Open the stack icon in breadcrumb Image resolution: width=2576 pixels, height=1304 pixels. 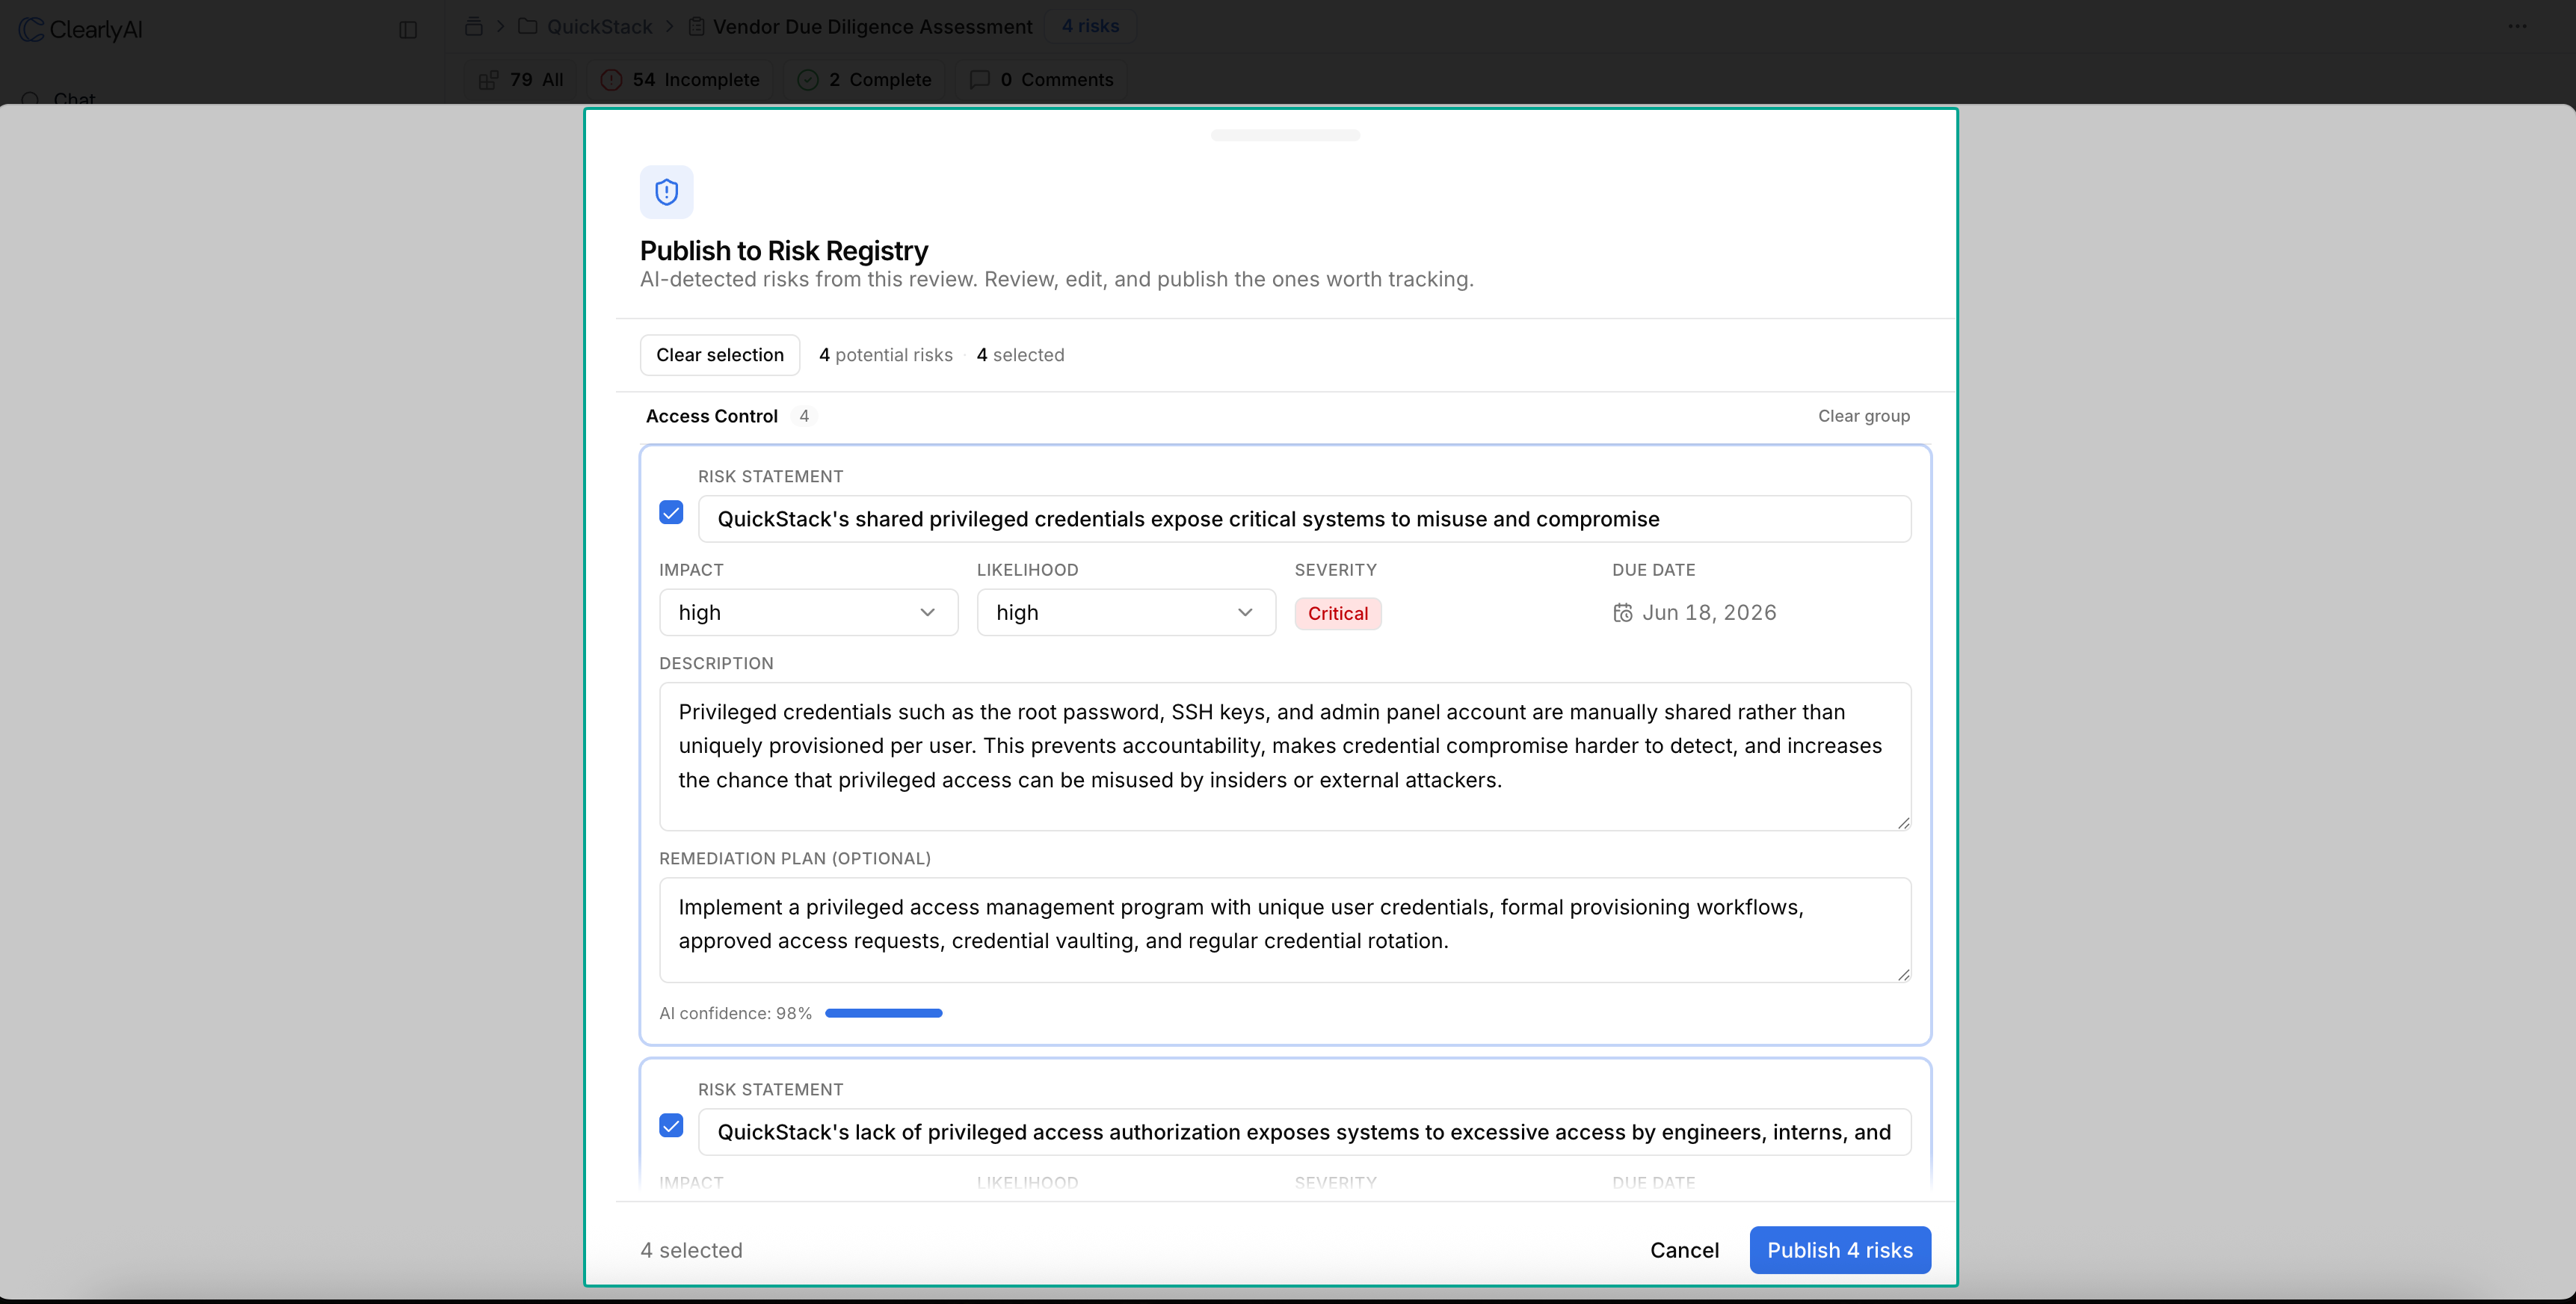point(474,27)
